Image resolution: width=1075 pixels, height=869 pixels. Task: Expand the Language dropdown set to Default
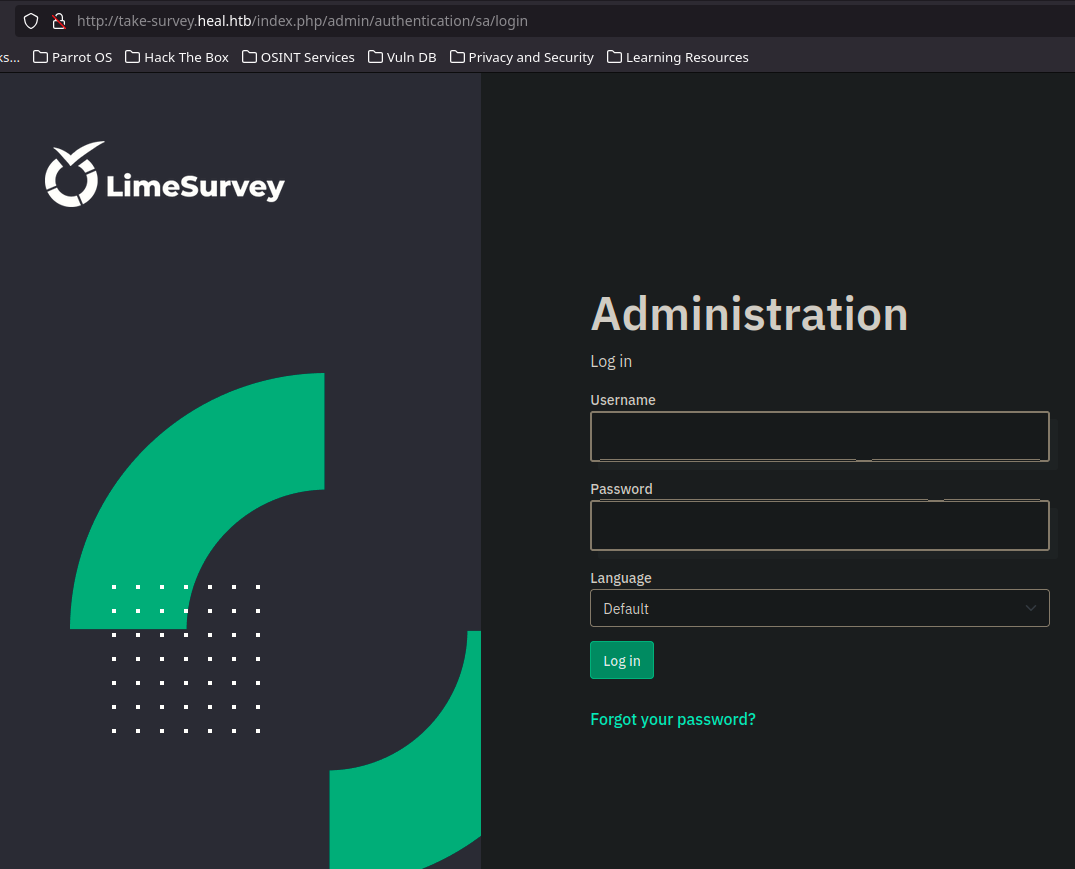click(819, 608)
